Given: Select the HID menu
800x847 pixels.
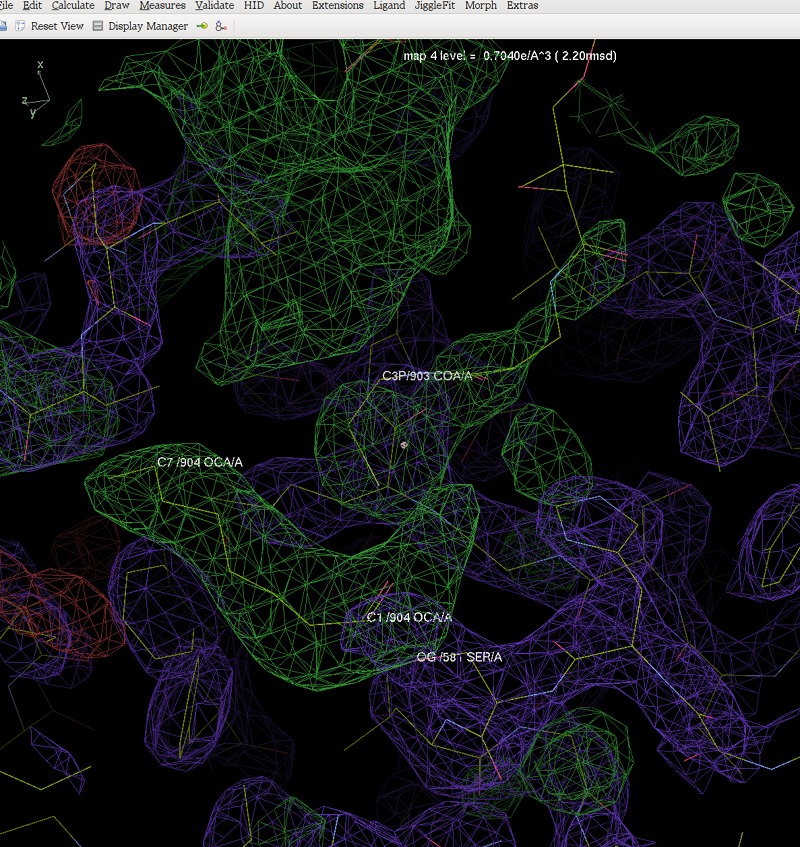Looking at the screenshot, I should pyautogui.click(x=254, y=6).
